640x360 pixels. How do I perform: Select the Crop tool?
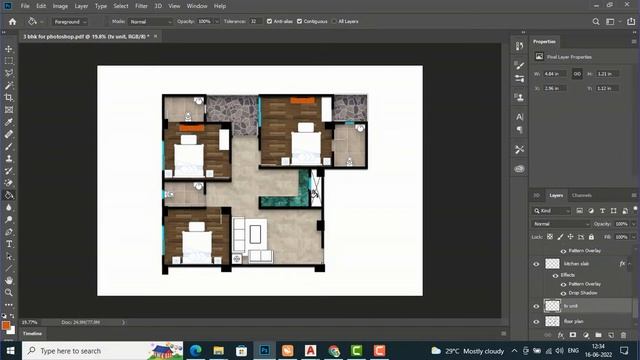tap(9, 98)
